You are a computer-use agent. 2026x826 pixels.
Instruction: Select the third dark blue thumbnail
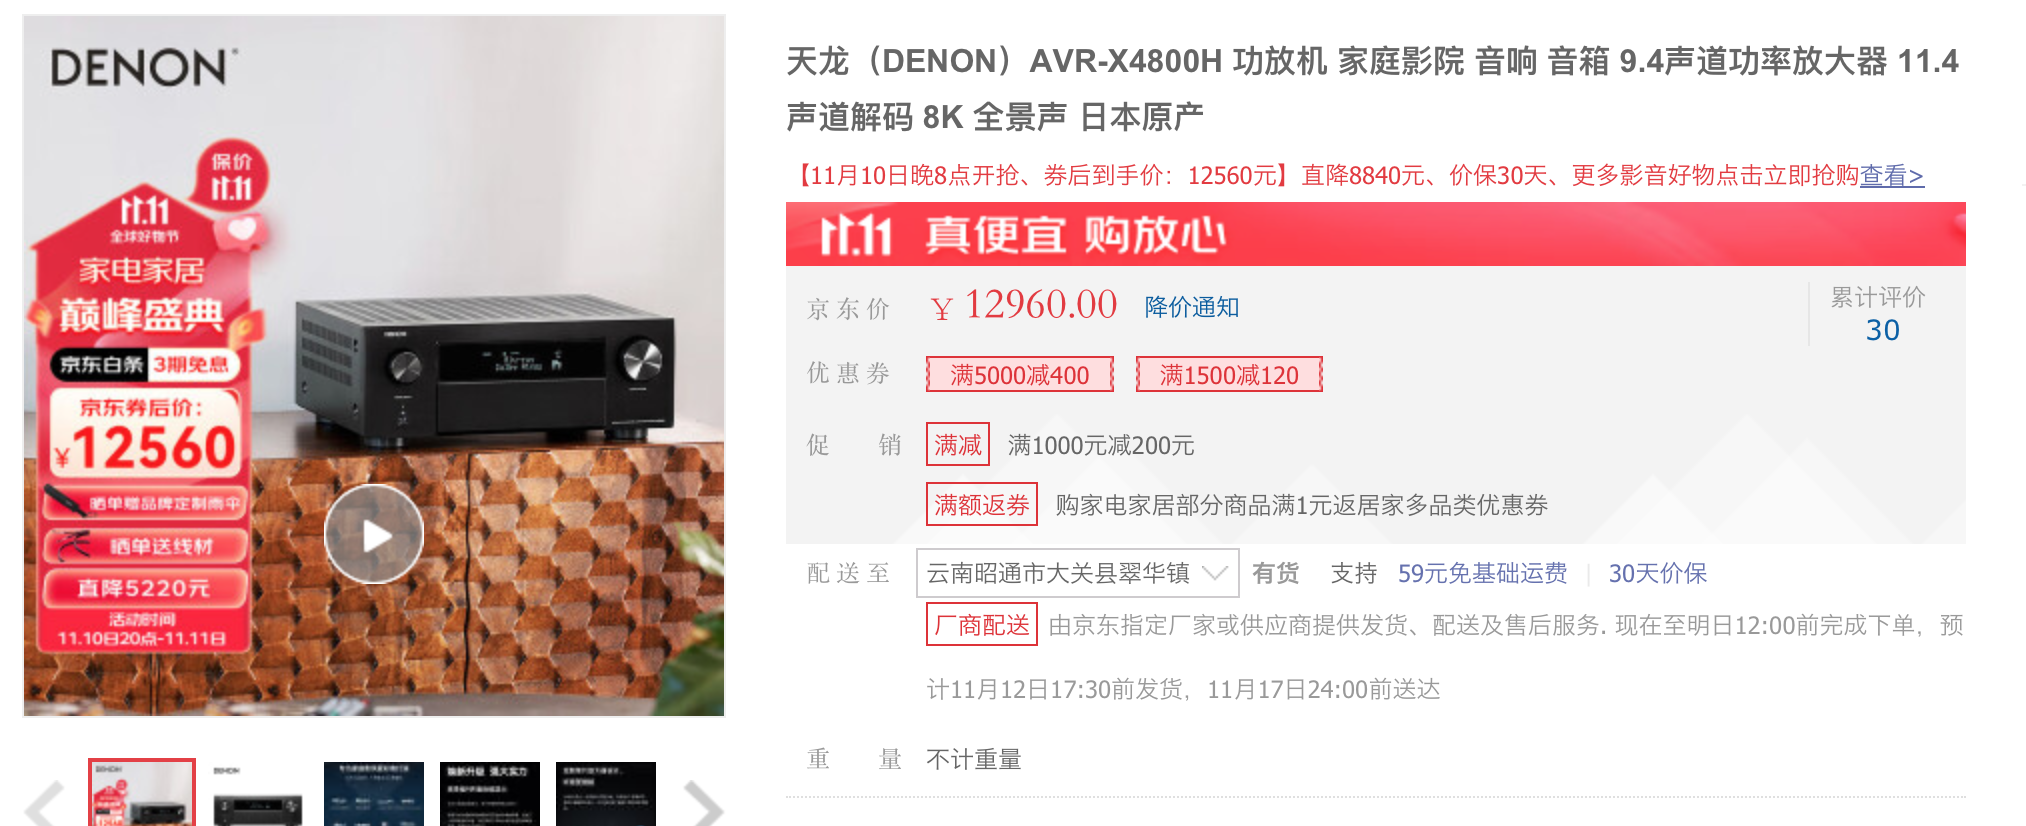pyautogui.click(x=374, y=794)
